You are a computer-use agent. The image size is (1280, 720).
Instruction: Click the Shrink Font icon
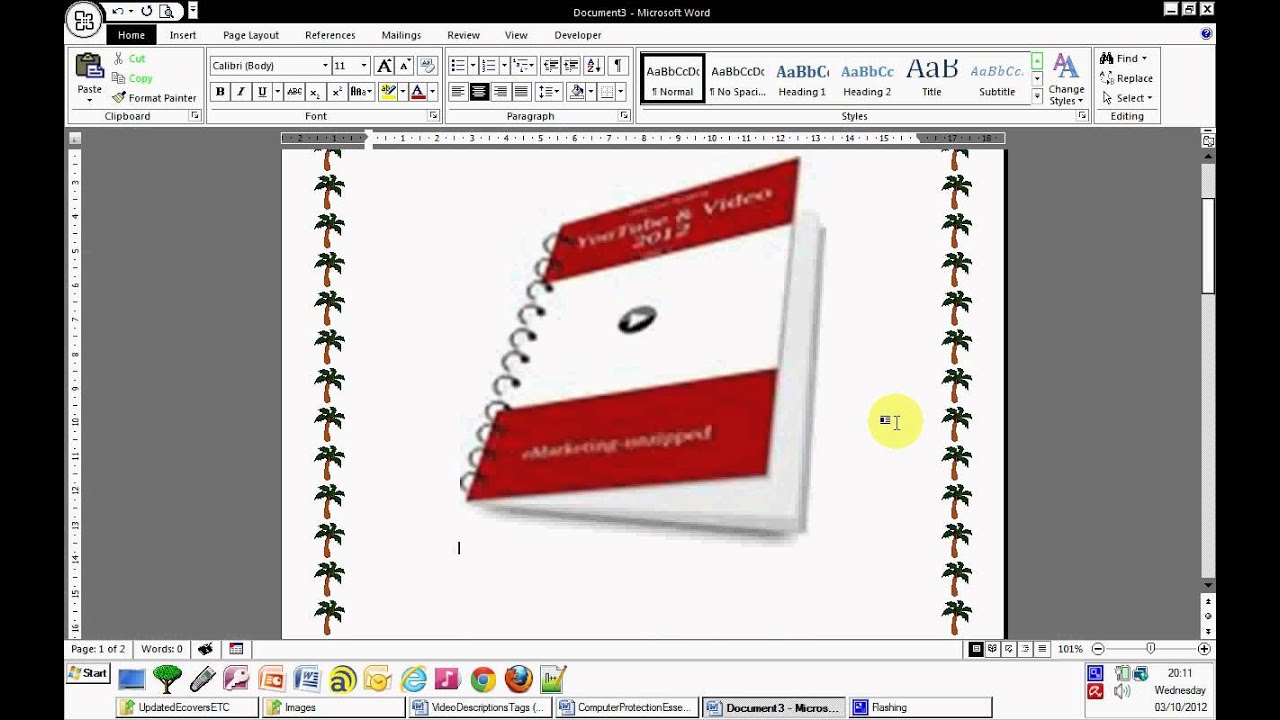(x=405, y=66)
